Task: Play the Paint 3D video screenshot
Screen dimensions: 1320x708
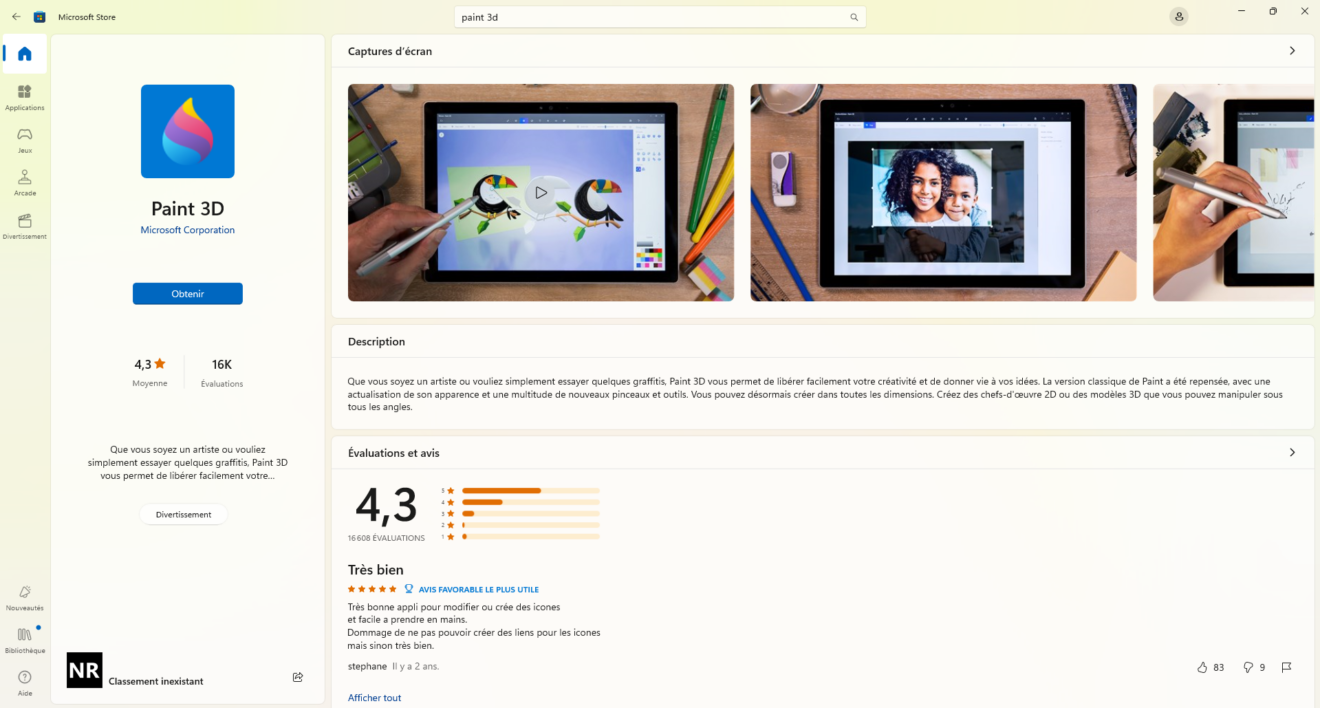Action: pos(541,192)
